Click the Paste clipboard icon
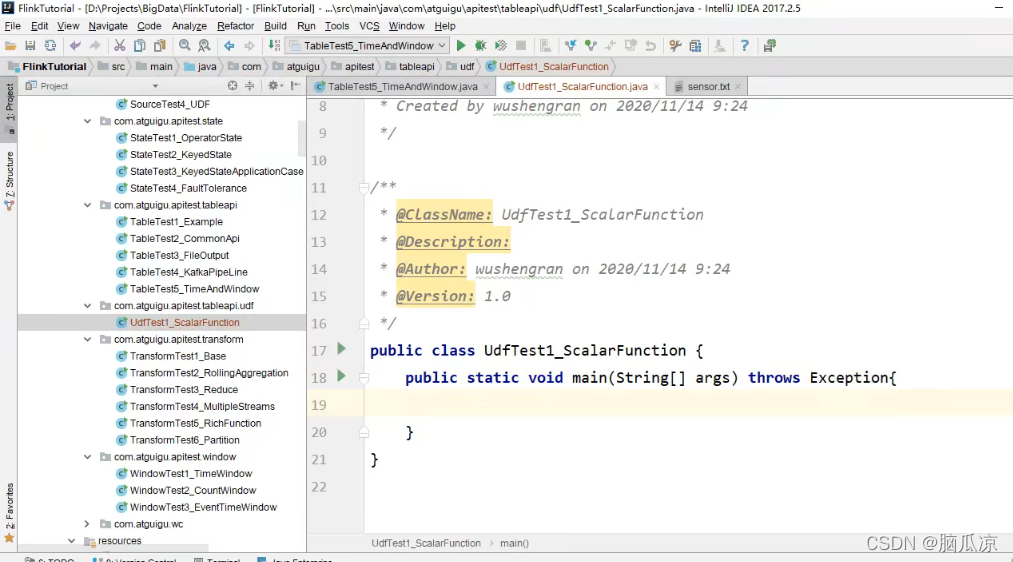The width and height of the screenshot is (1013, 562). point(160,46)
